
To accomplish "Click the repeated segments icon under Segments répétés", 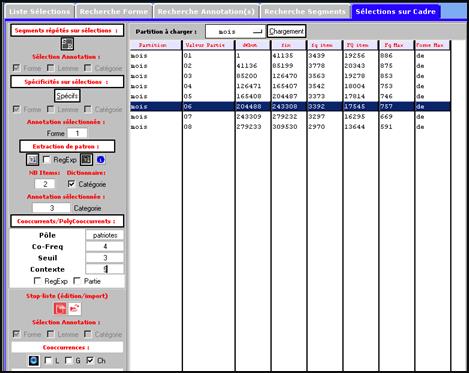I will pyautogui.click(x=67, y=44).
